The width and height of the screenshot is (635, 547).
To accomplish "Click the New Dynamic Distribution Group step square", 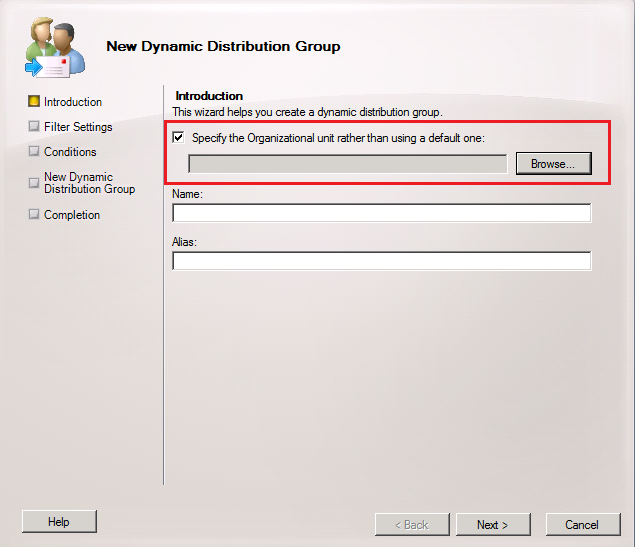I will click(x=34, y=183).
